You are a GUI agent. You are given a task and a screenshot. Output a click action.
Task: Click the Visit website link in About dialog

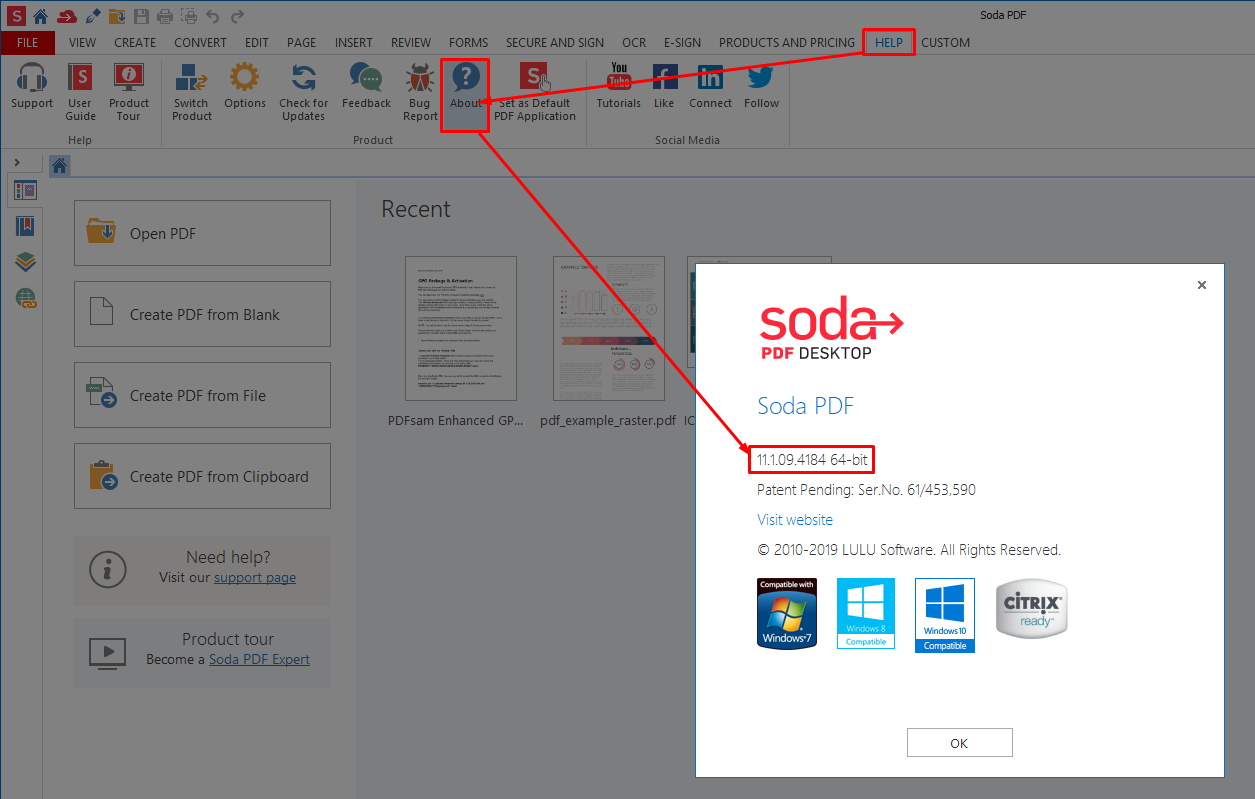(x=795, y=520)
